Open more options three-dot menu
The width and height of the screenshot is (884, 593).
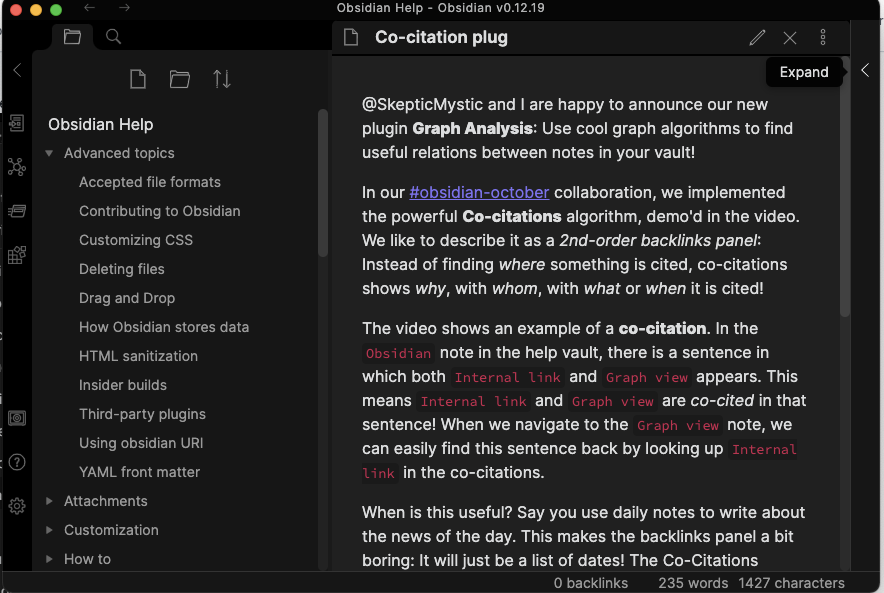pyautogui.click(x=823, y=37)
